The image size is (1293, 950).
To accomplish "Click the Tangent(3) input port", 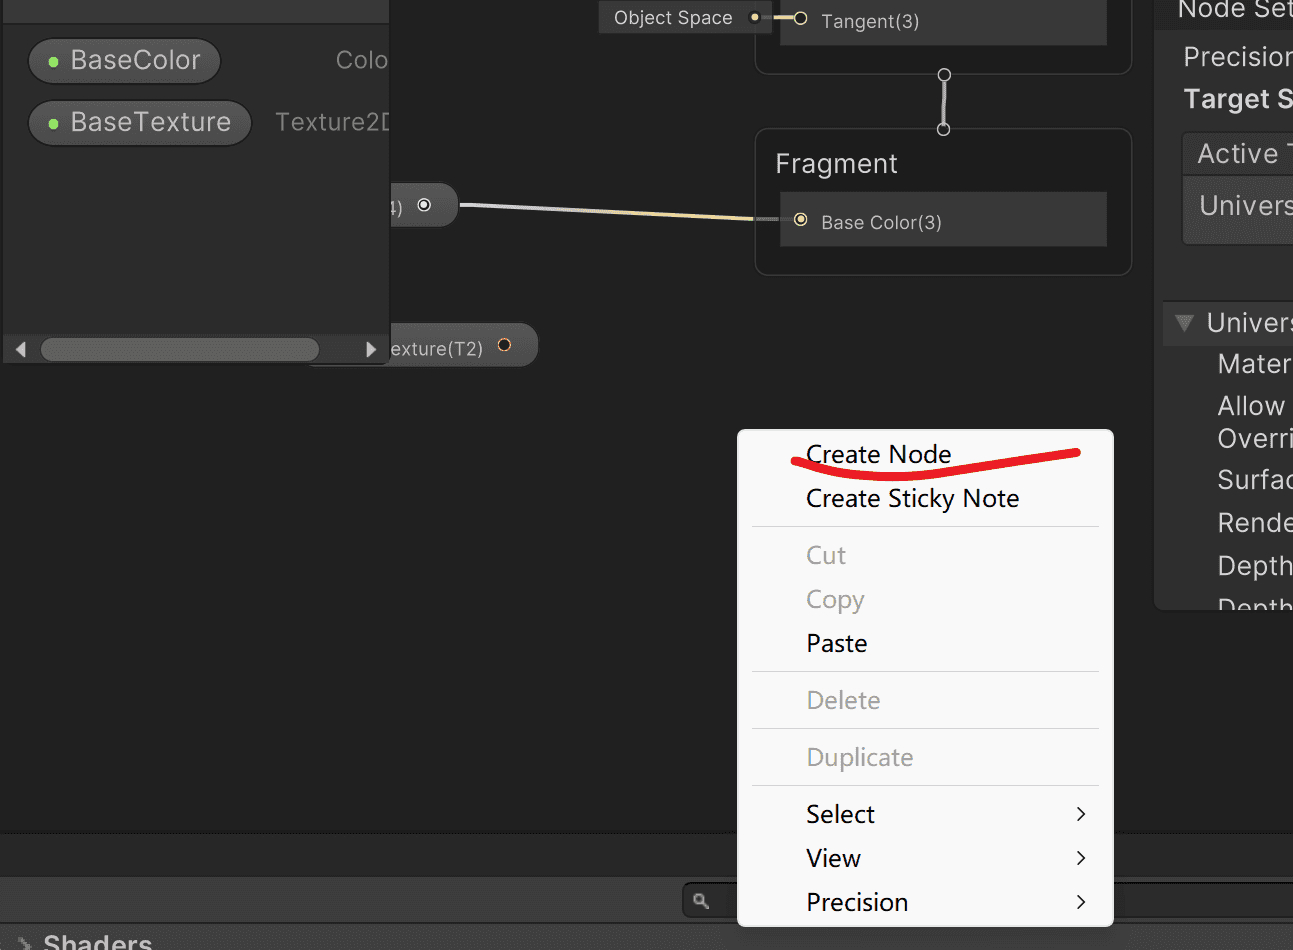I will (800, 18).
